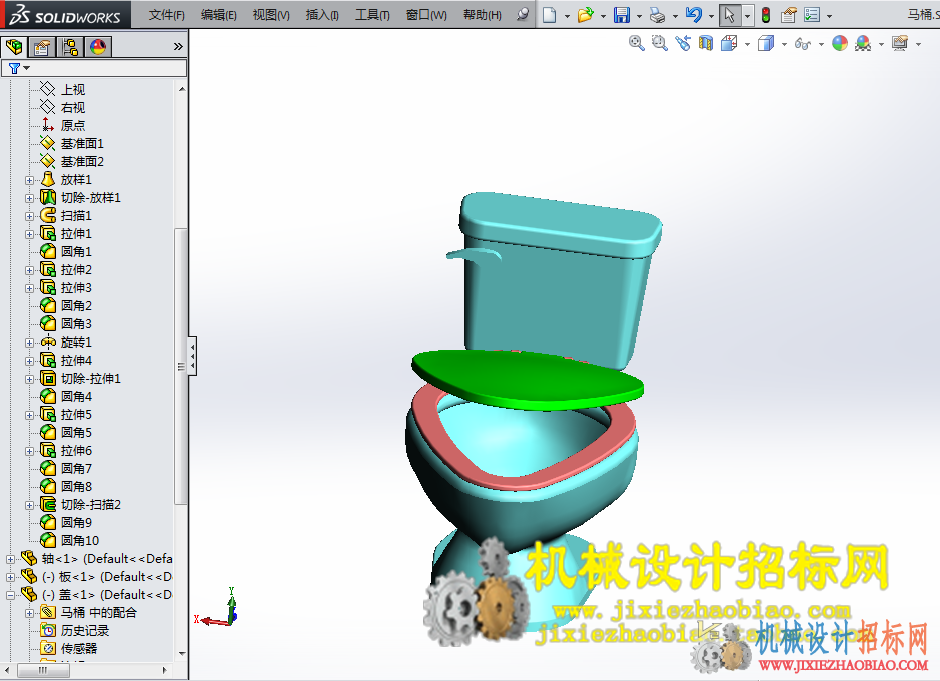This screenshot has height=681, width=940.
Task: Show the previous view
Action: pos(683,43)
